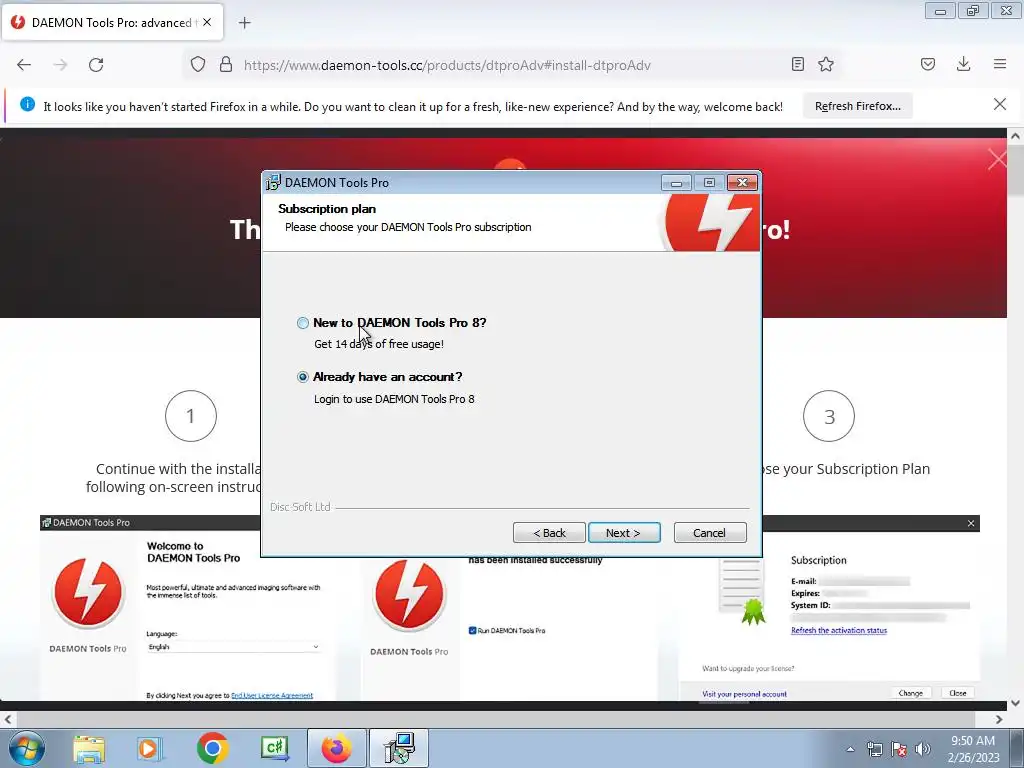Dismiss the Firefox notification bar
Viewport: 1024px width, 768px height.
point(999,104)
